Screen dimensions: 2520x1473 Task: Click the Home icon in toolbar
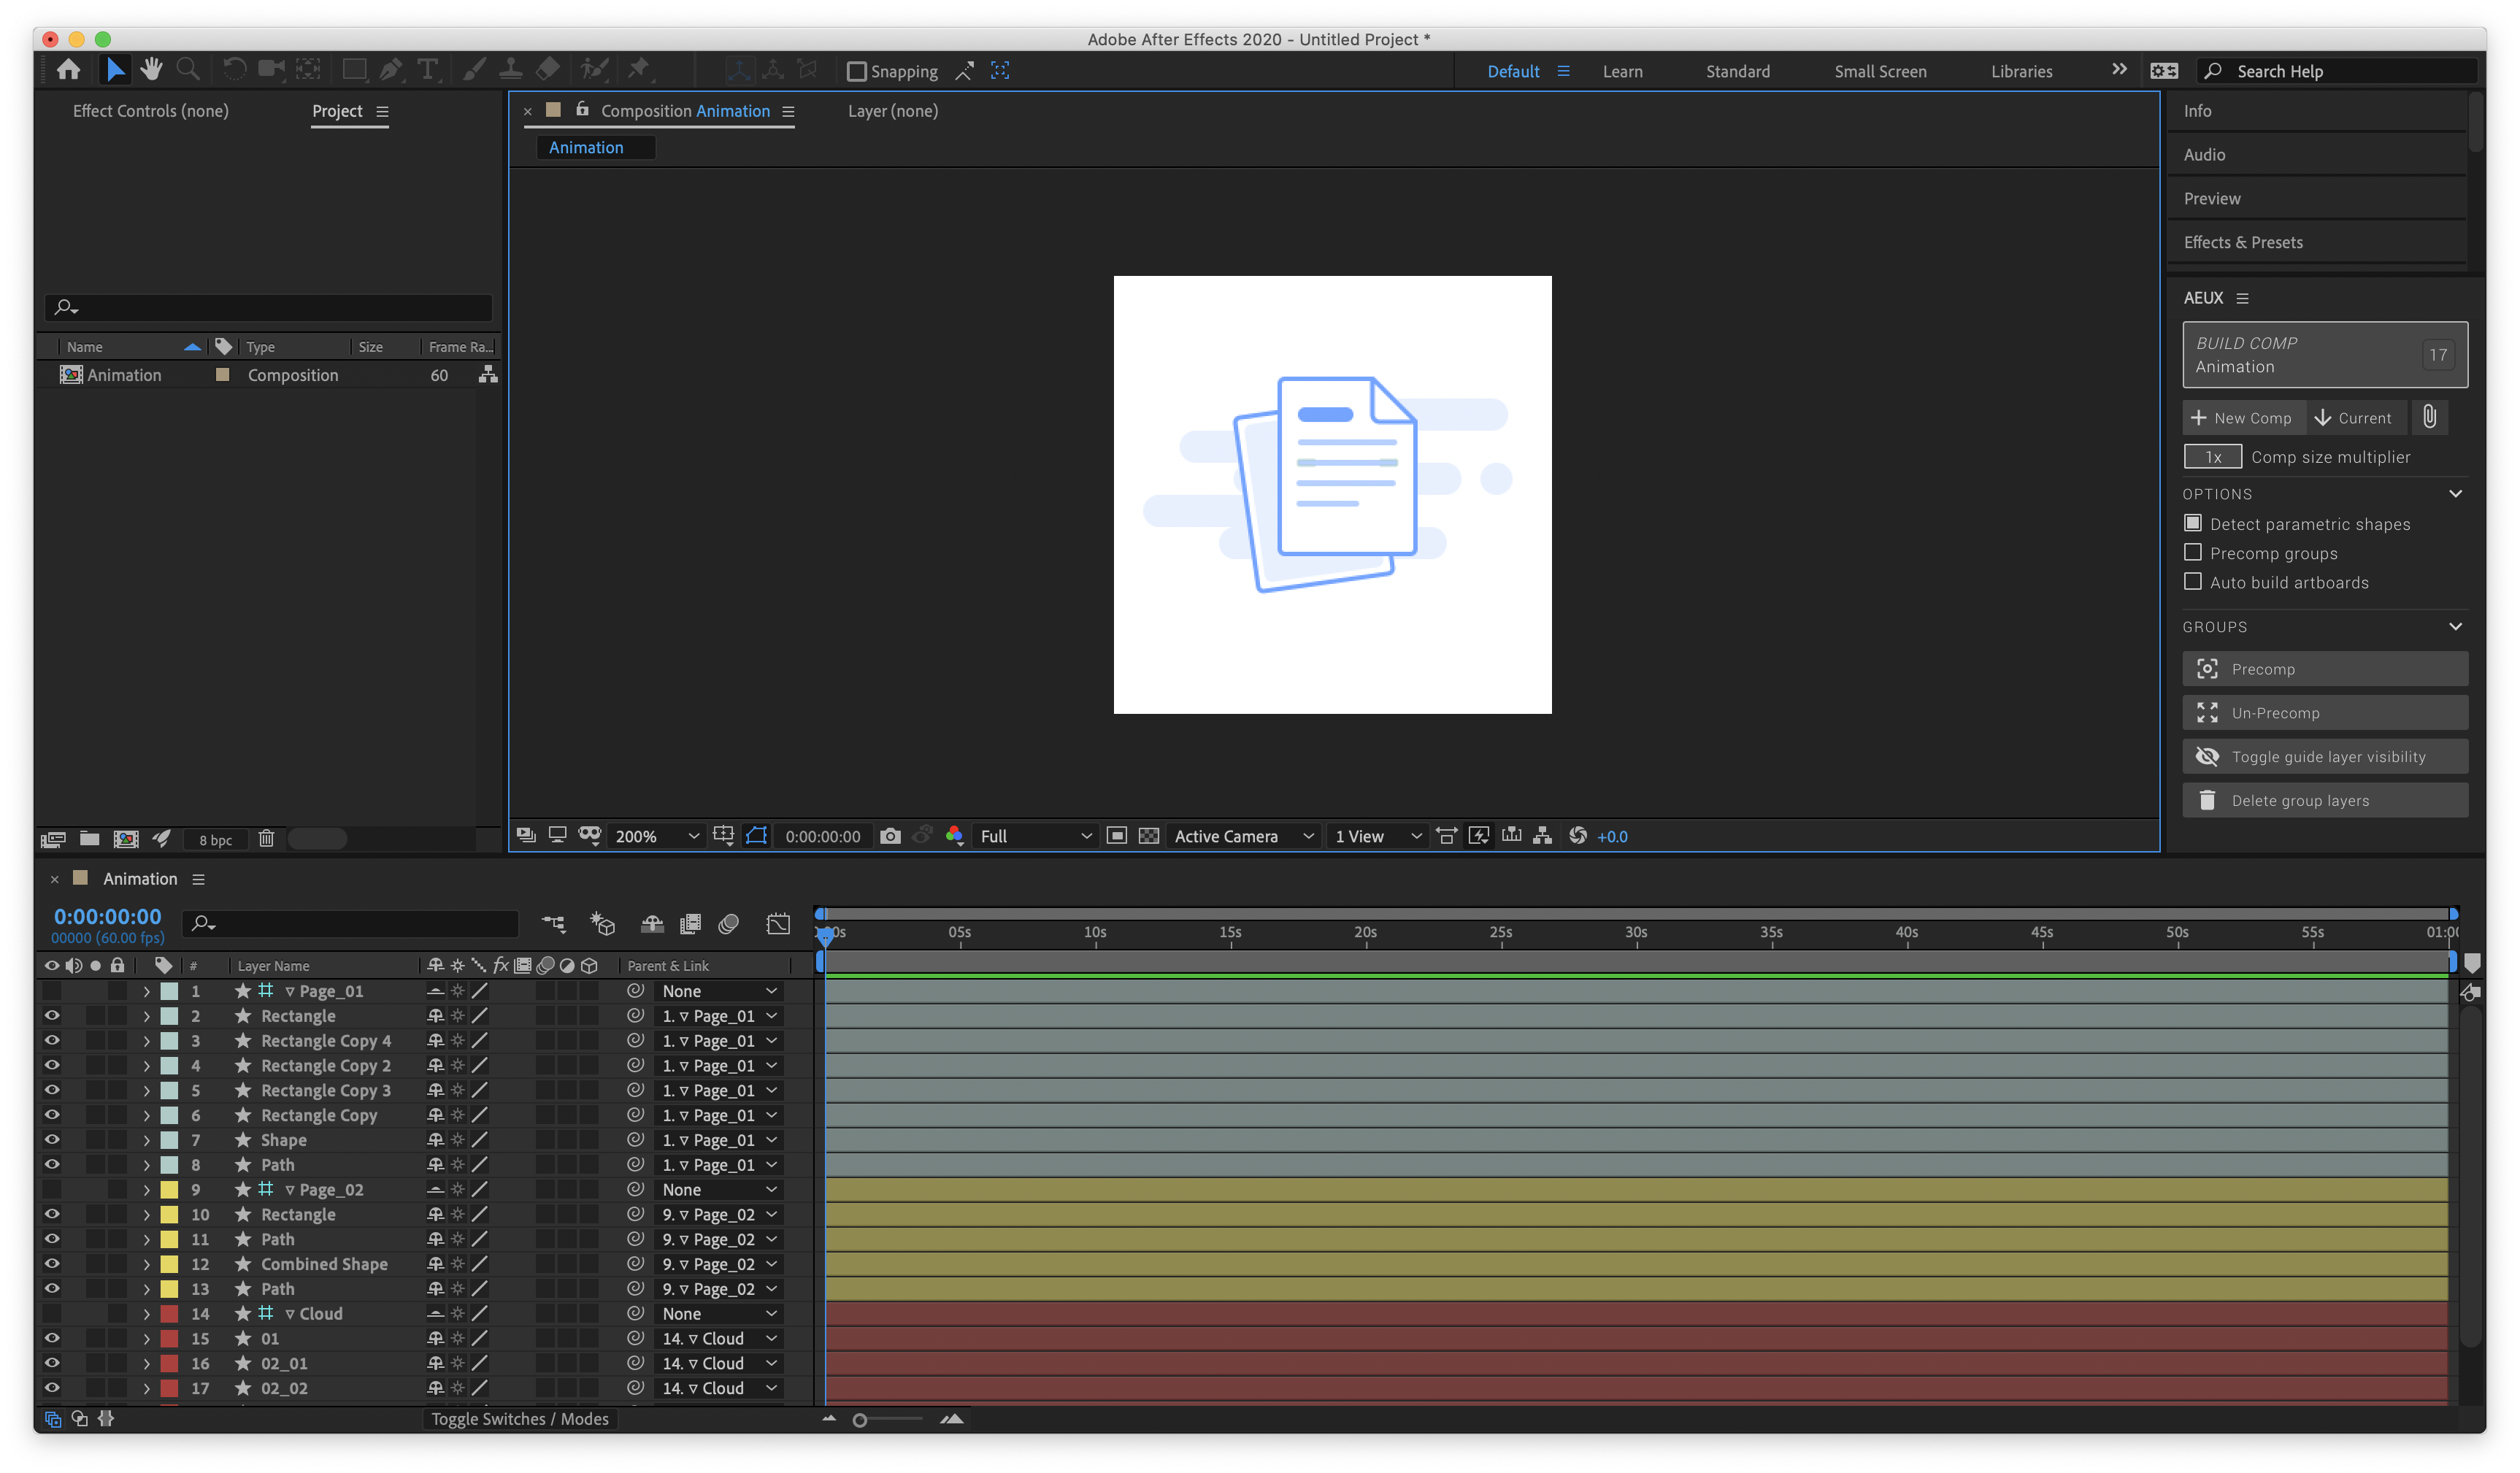pos(69,70)
